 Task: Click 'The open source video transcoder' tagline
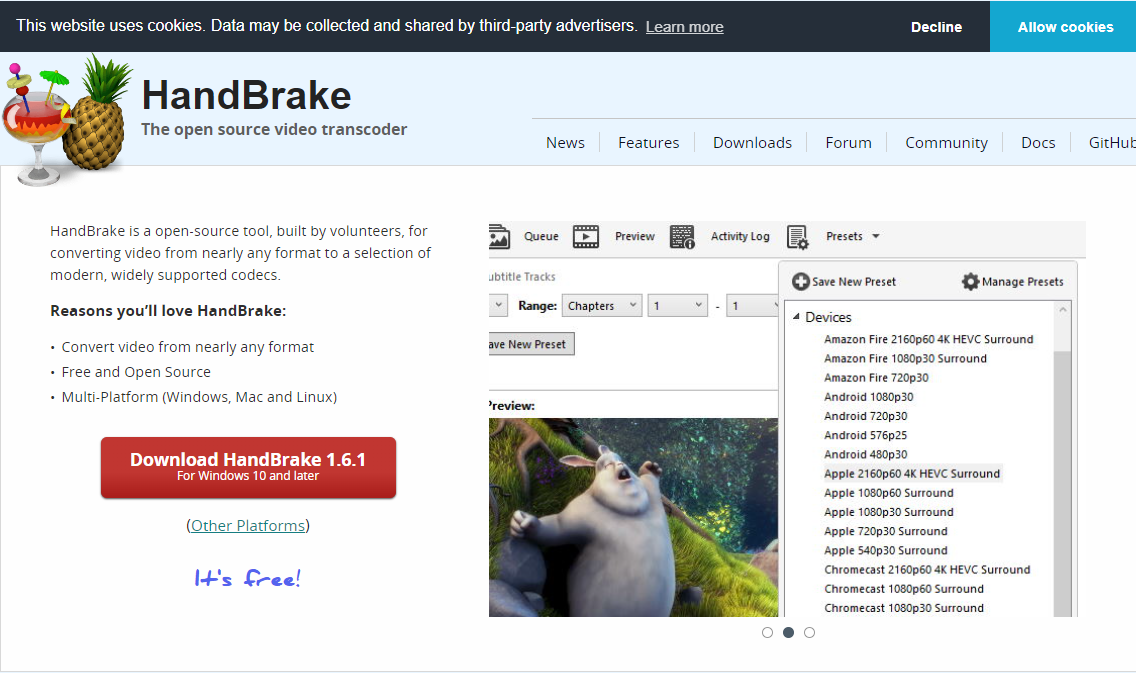tap(274, 129)
